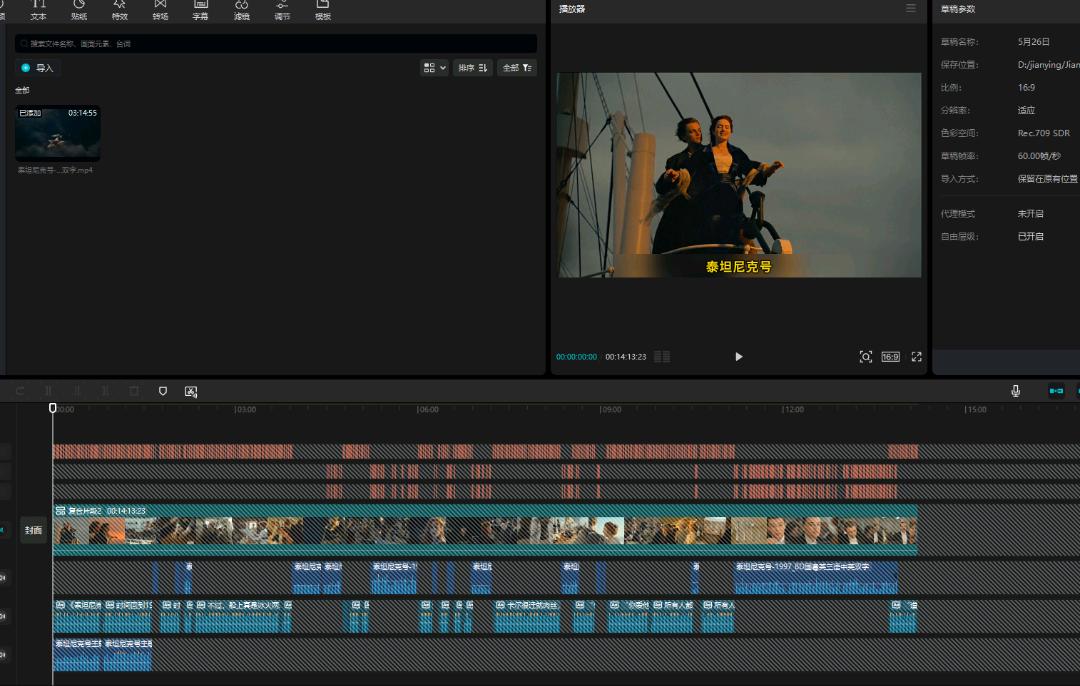Select the first voiceover clip 《泰坦尼克
The image size is (1080, 686).
[77, 616]
